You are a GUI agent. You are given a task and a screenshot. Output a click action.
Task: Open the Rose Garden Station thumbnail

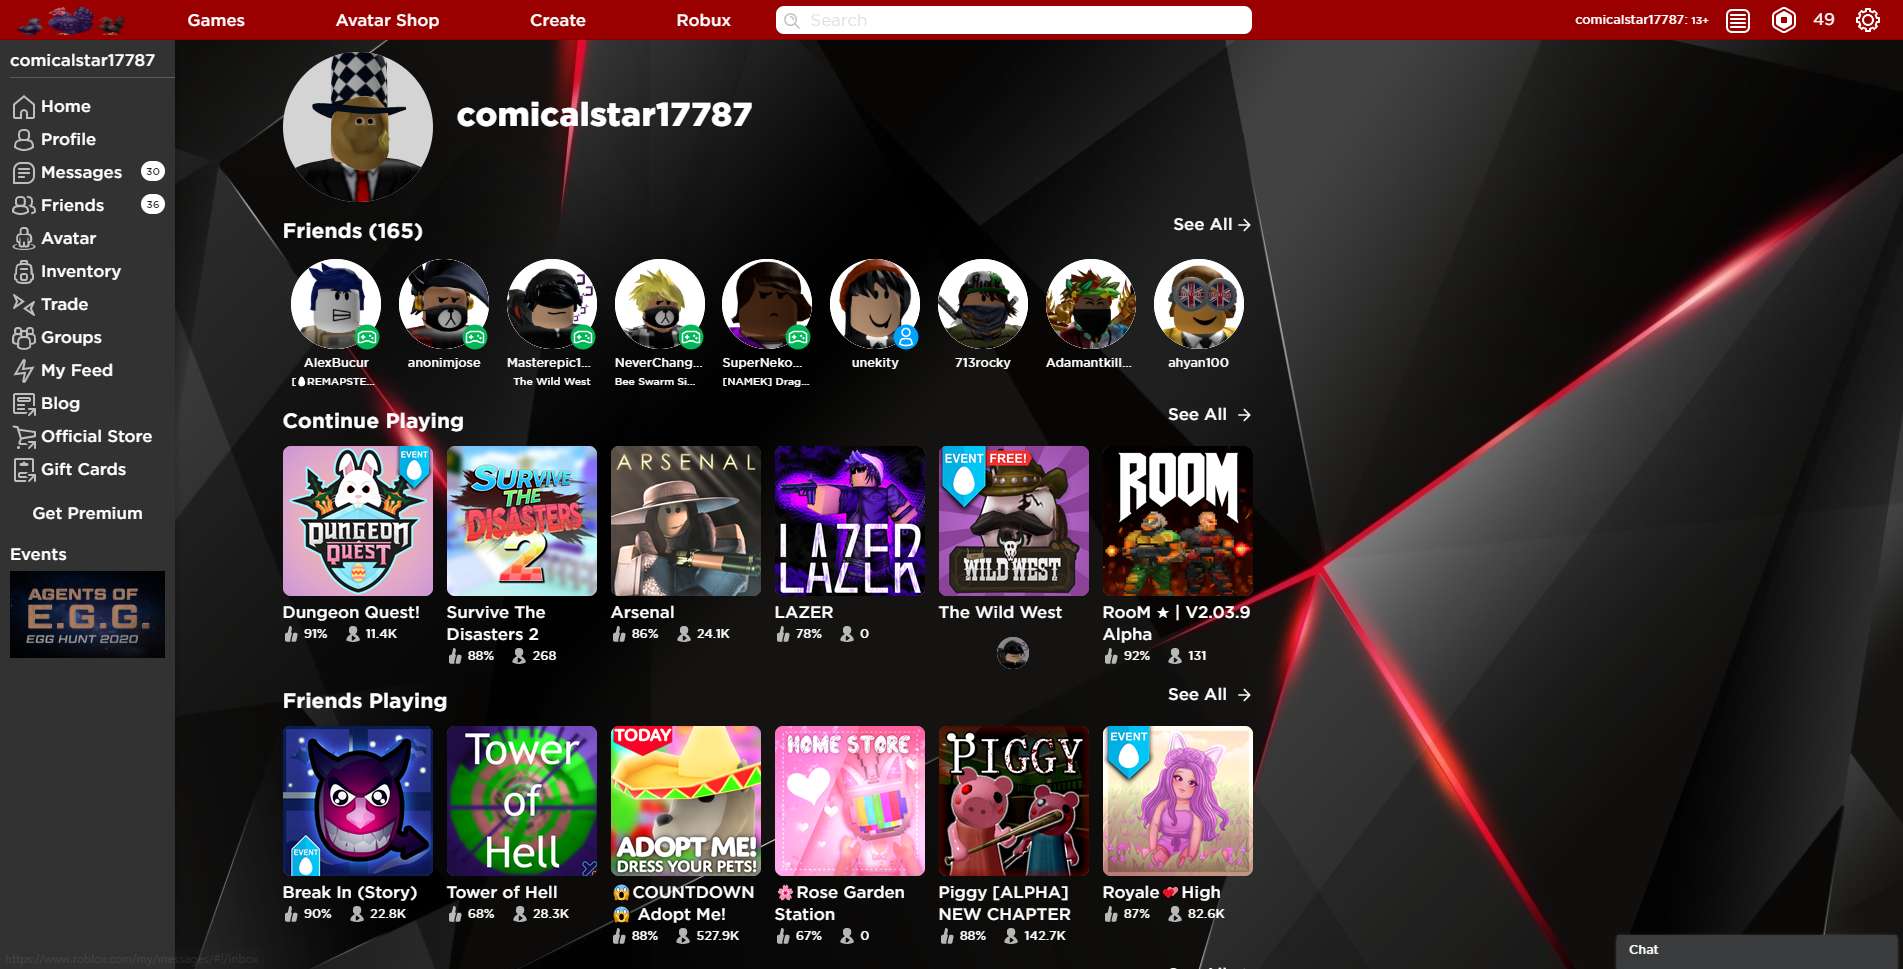(x=850, y=801)
